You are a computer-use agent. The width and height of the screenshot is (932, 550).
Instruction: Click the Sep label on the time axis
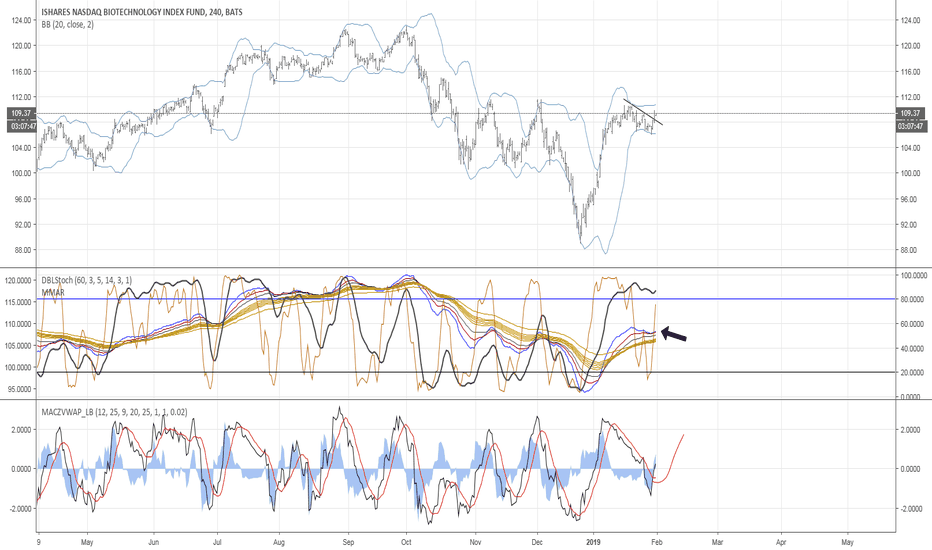(x=348, y=542)
